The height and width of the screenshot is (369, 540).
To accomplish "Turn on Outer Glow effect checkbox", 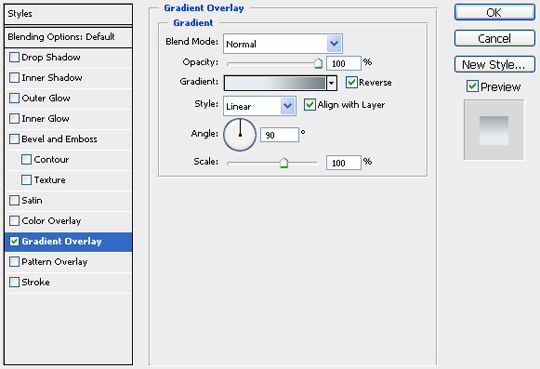I will [x=14, y=98].
